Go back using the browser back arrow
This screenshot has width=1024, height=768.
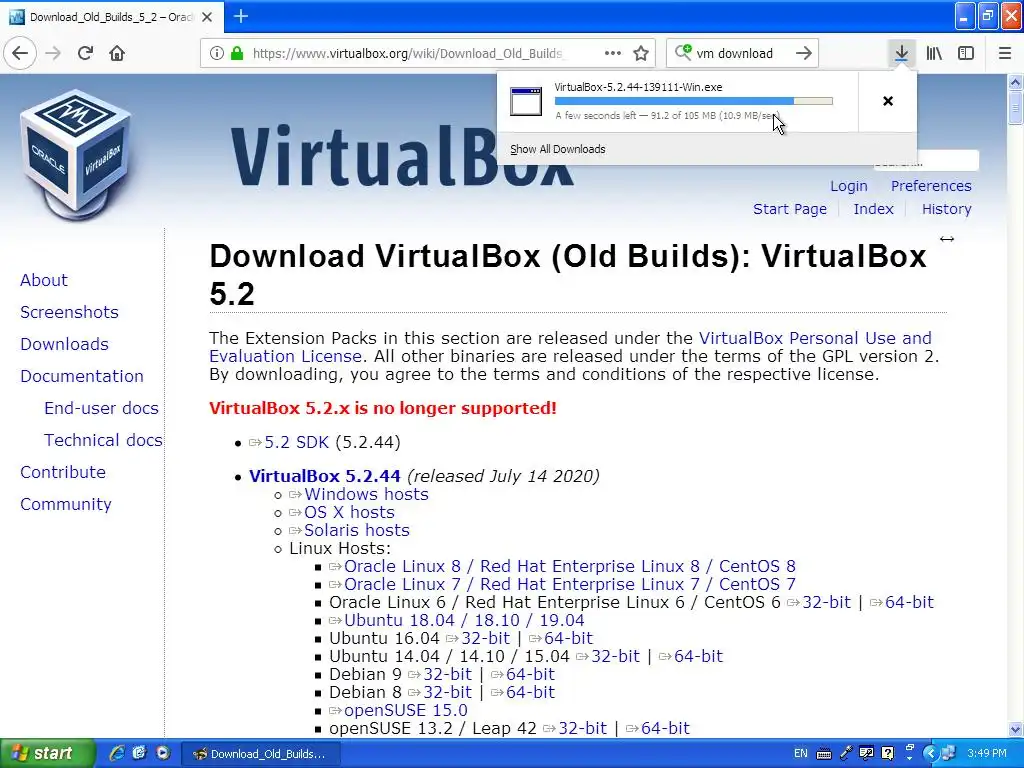(x=20, y=53)
